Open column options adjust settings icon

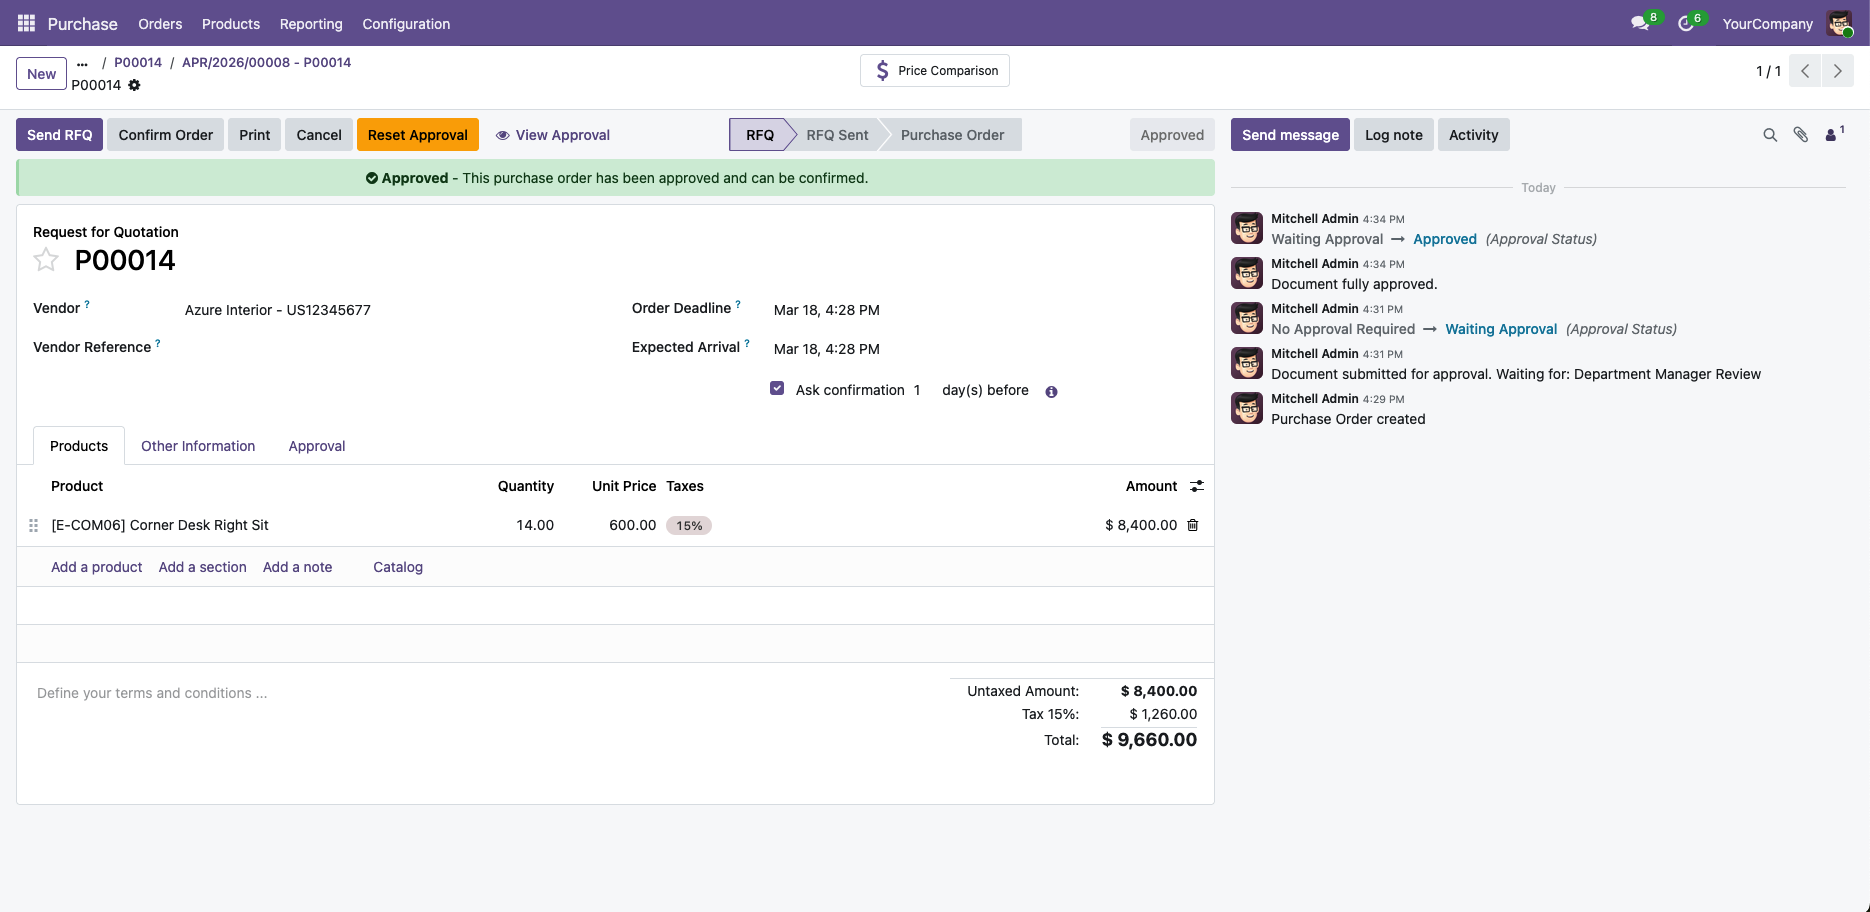tap(1197, 486)
